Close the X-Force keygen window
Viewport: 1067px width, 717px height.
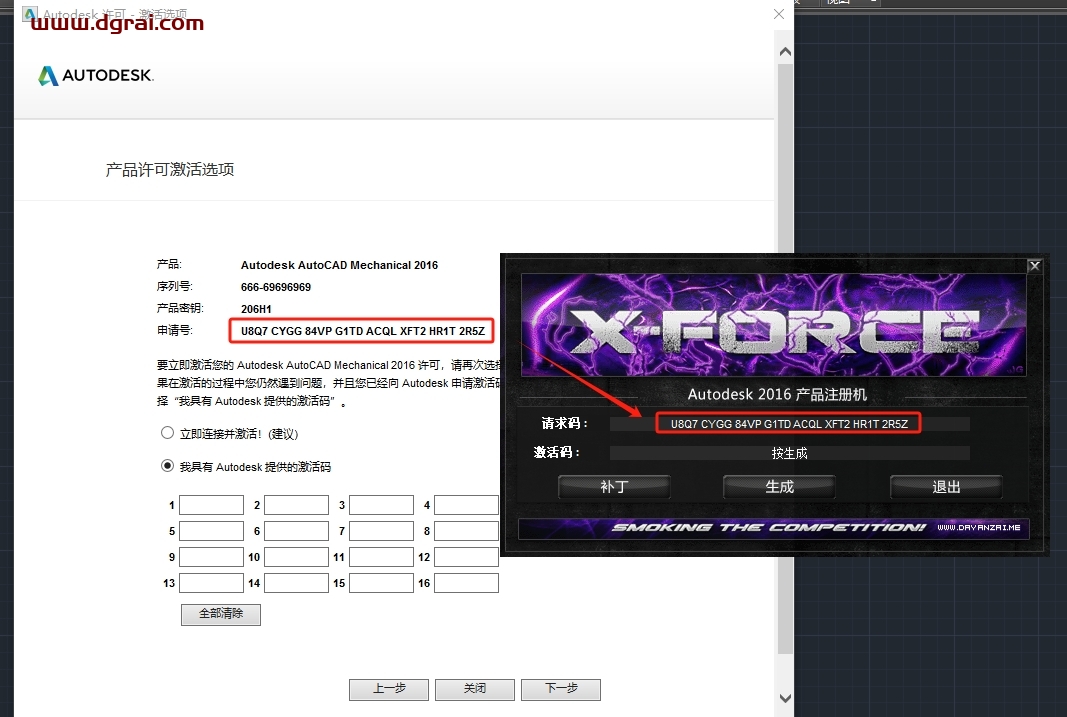tap(1034, 265)
